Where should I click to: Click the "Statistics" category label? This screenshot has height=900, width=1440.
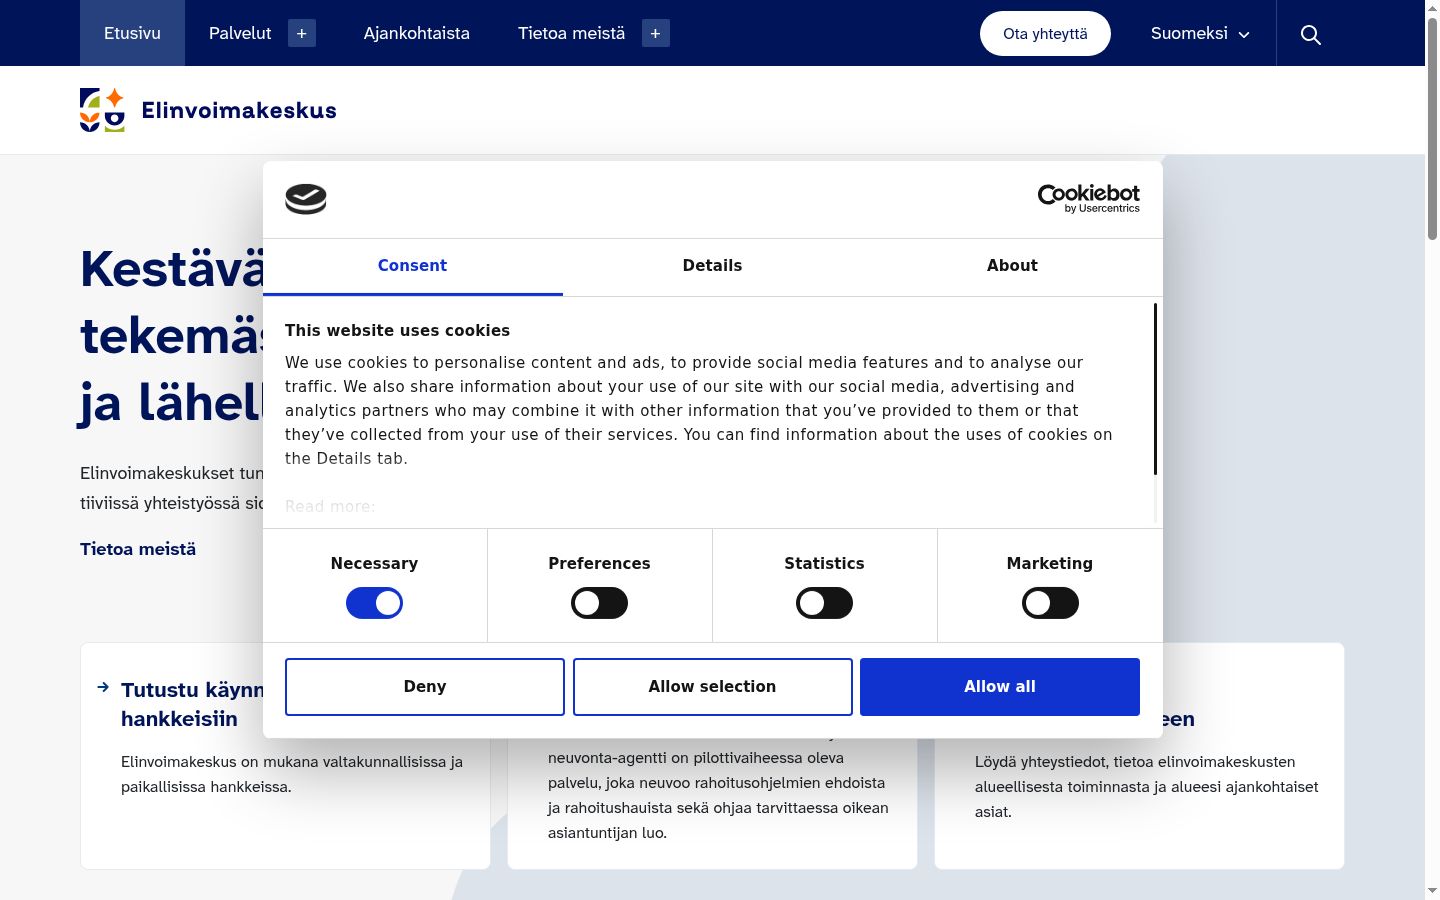click(824, 564)
